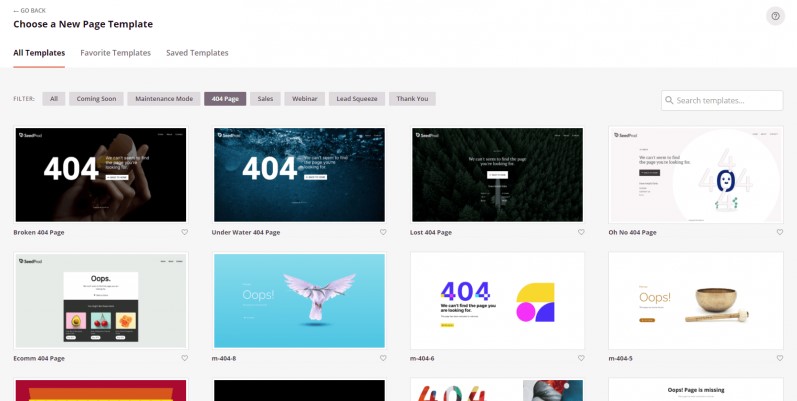Select the 'Oops! Page is missing' thumbnail
The height and width of the screenshot is (401, 797).
point(696,390)
